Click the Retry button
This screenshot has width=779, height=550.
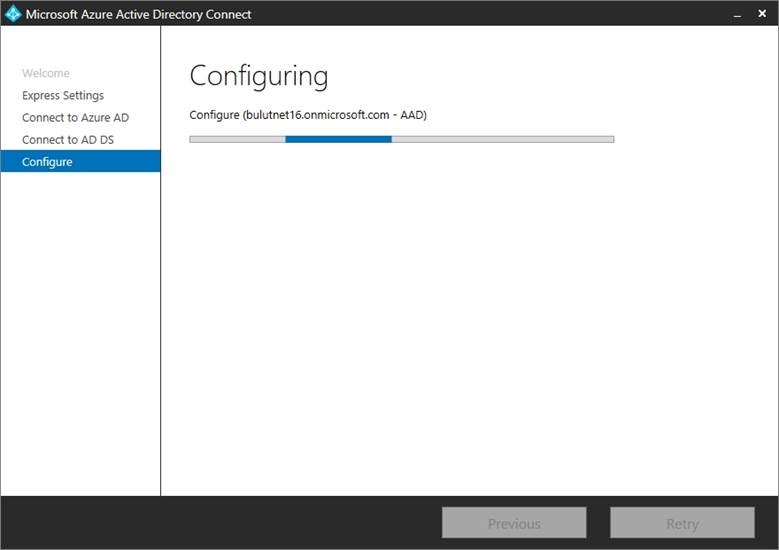tap(682, 523)
